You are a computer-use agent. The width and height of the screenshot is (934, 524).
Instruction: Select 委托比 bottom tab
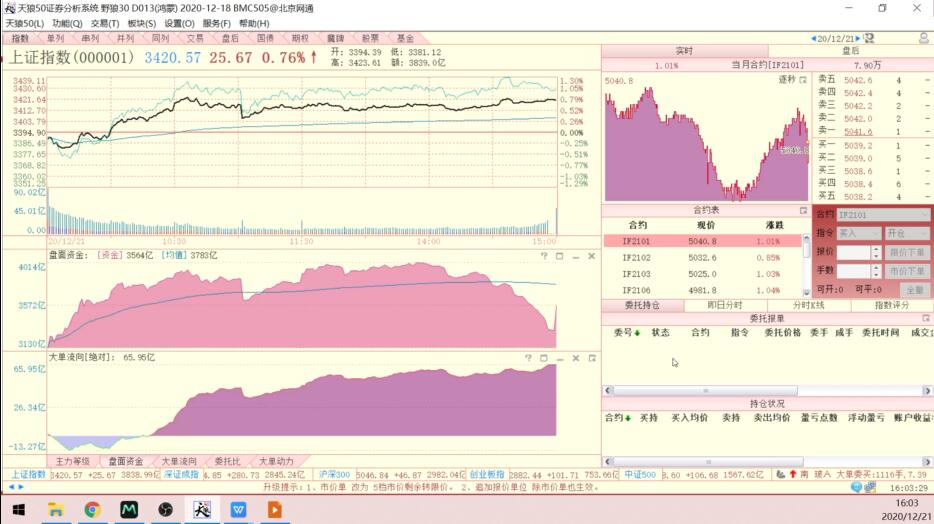(x=227, y=461)
